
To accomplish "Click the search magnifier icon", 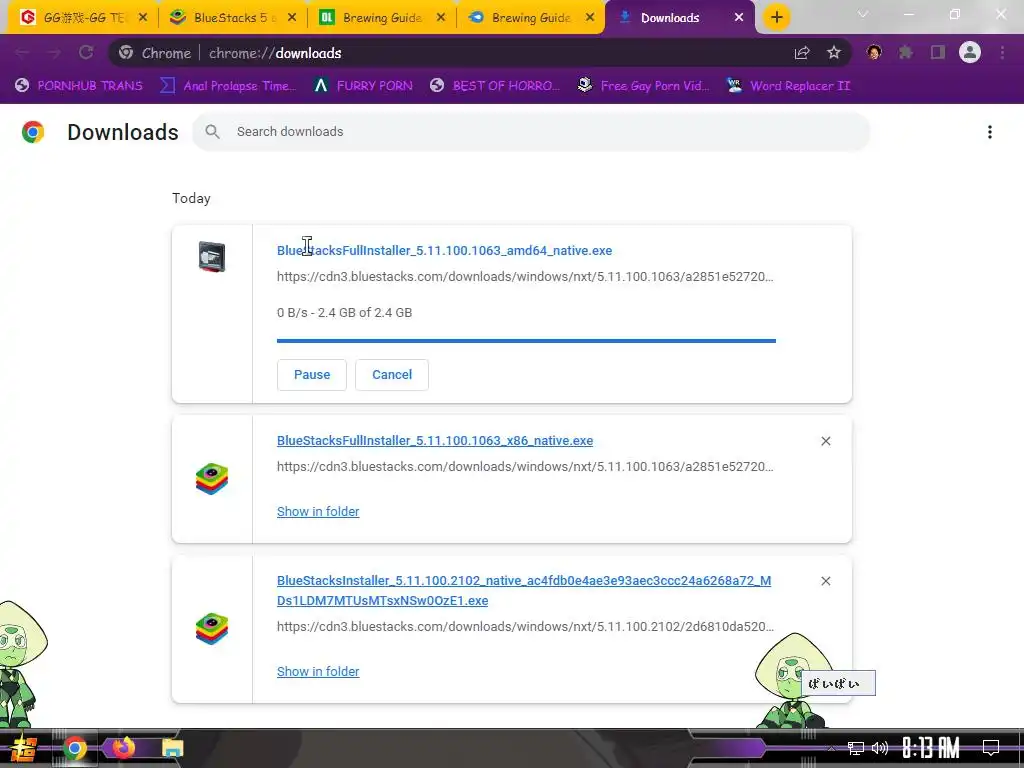I will point(212,132).
